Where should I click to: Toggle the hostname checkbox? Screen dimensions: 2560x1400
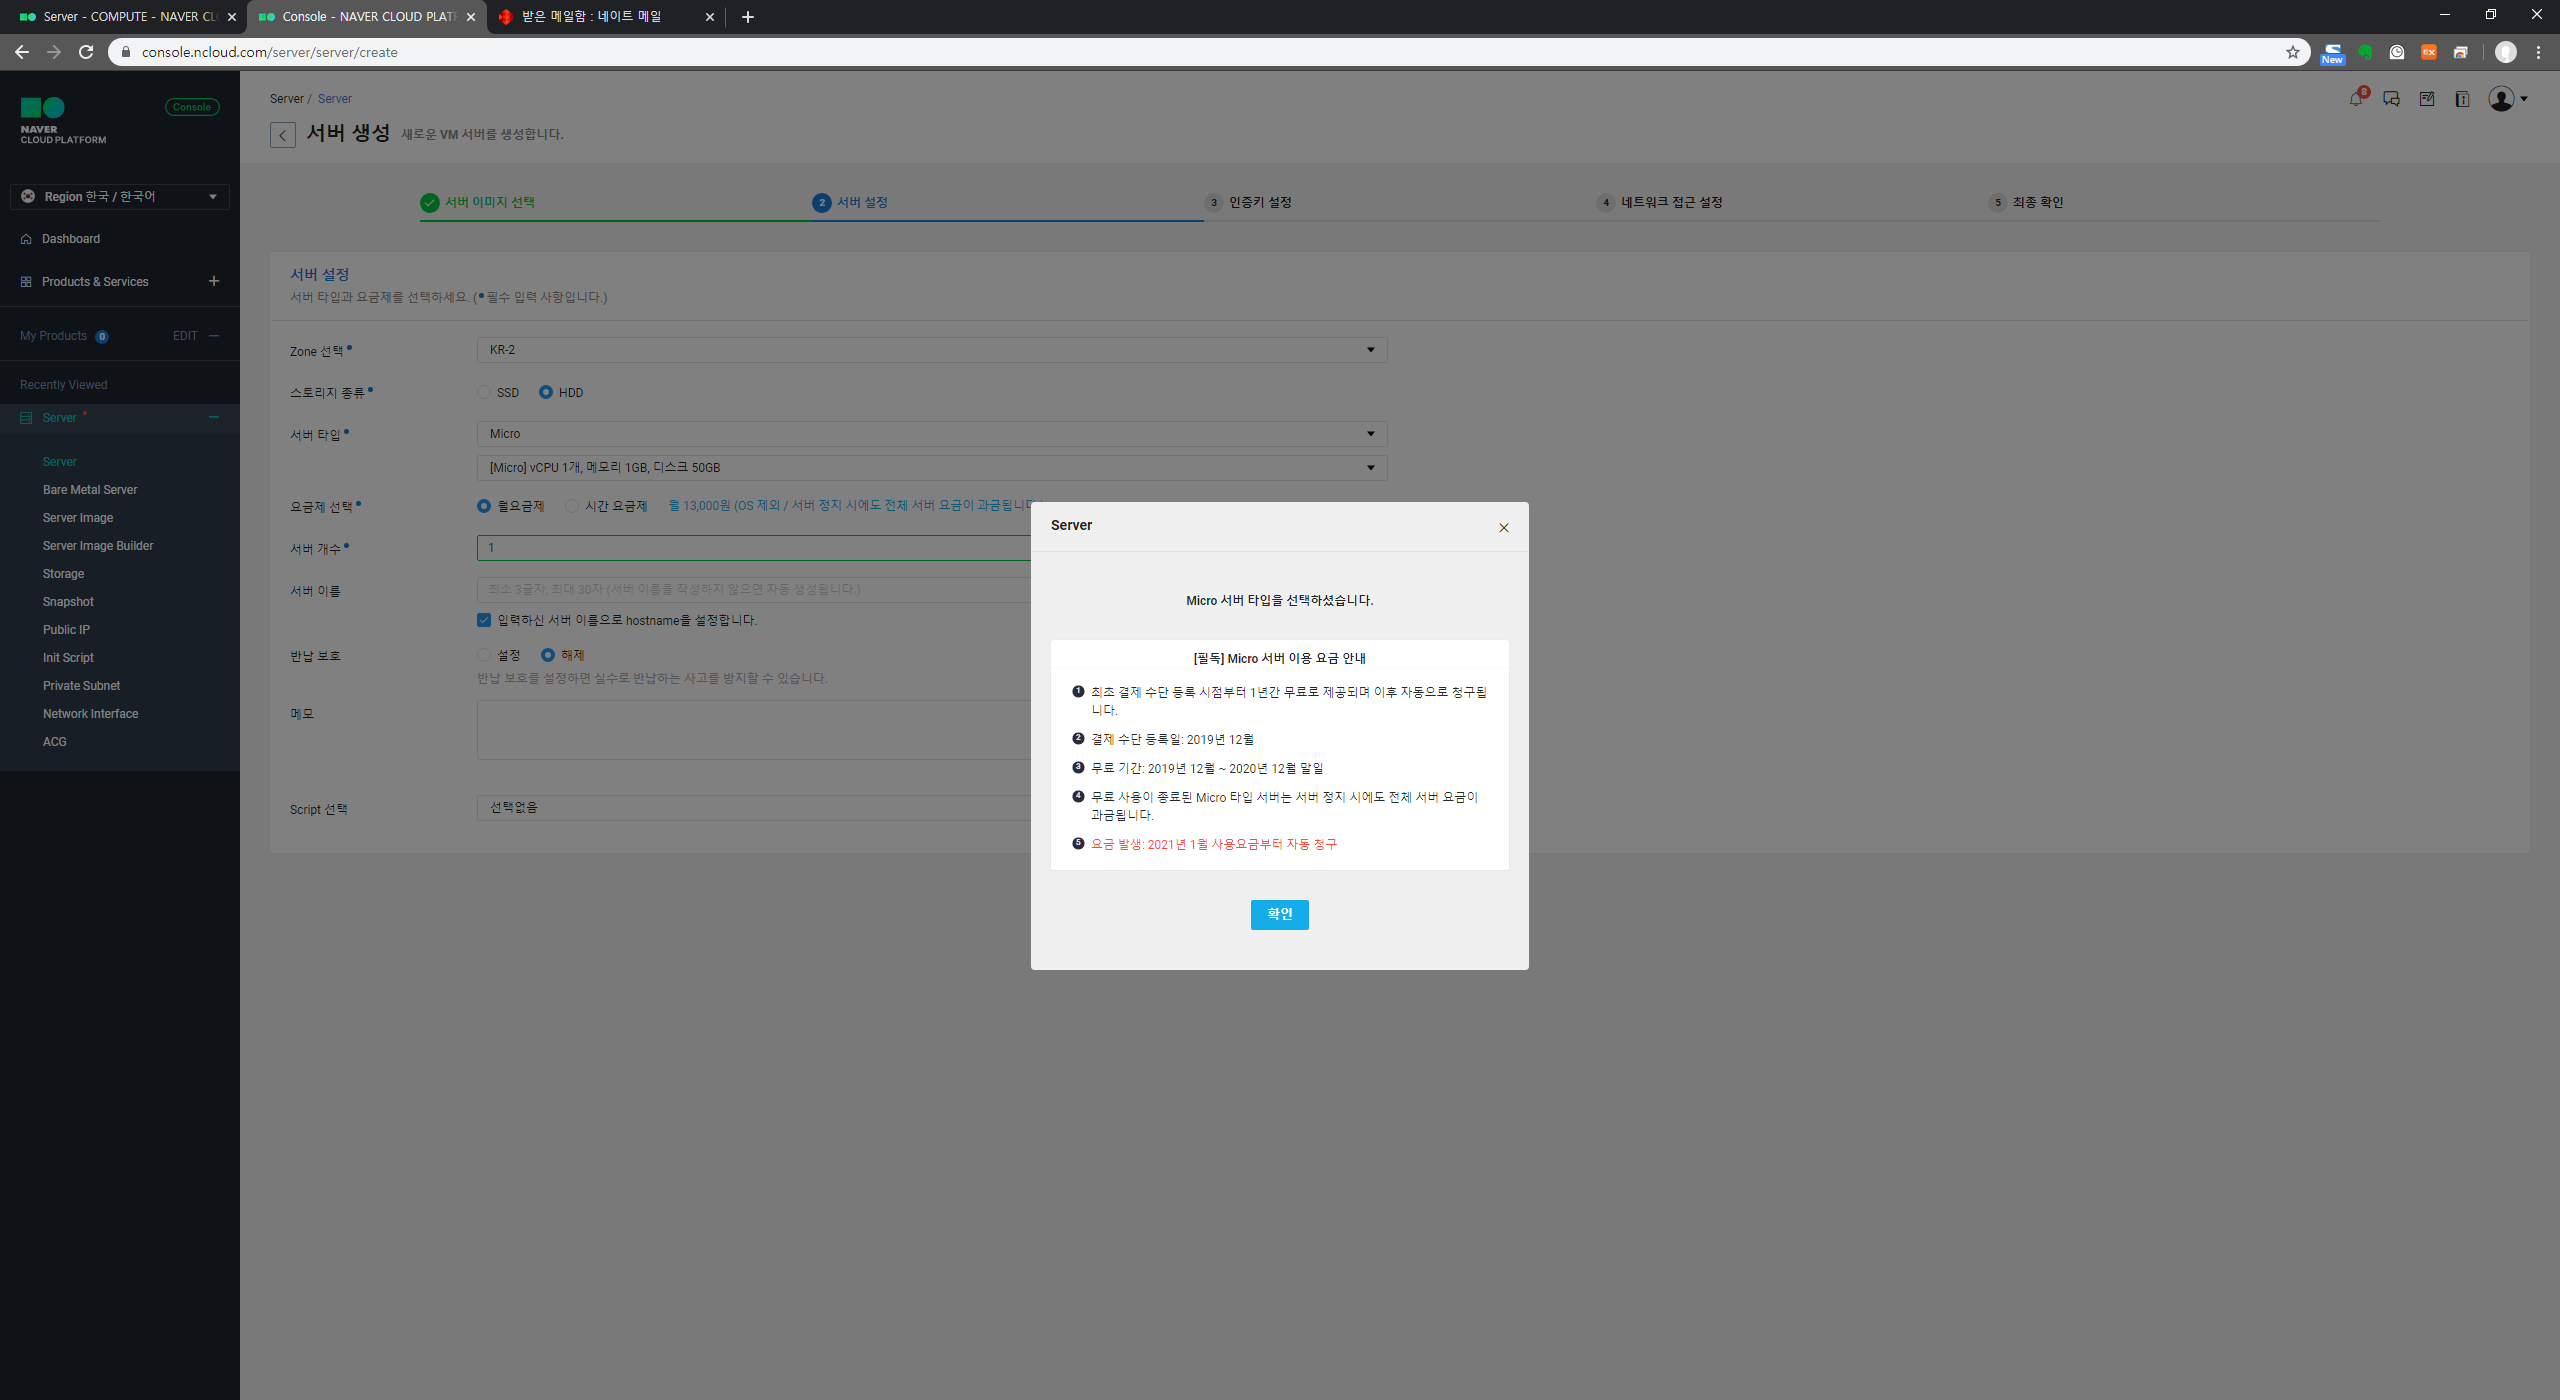[x=484, y=620]
